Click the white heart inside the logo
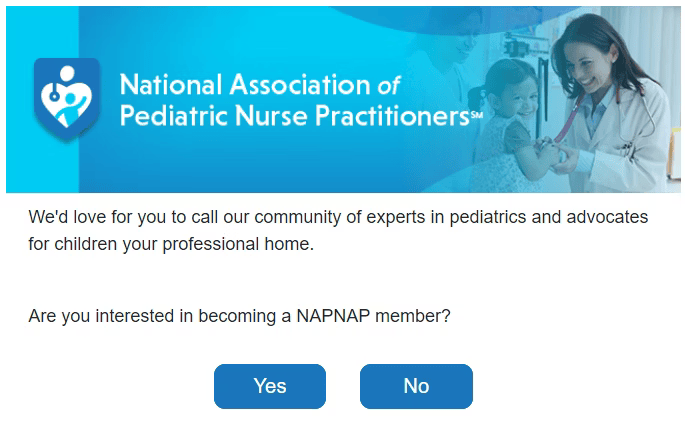This screenshot has width=685, height=431. pos(66,104)
